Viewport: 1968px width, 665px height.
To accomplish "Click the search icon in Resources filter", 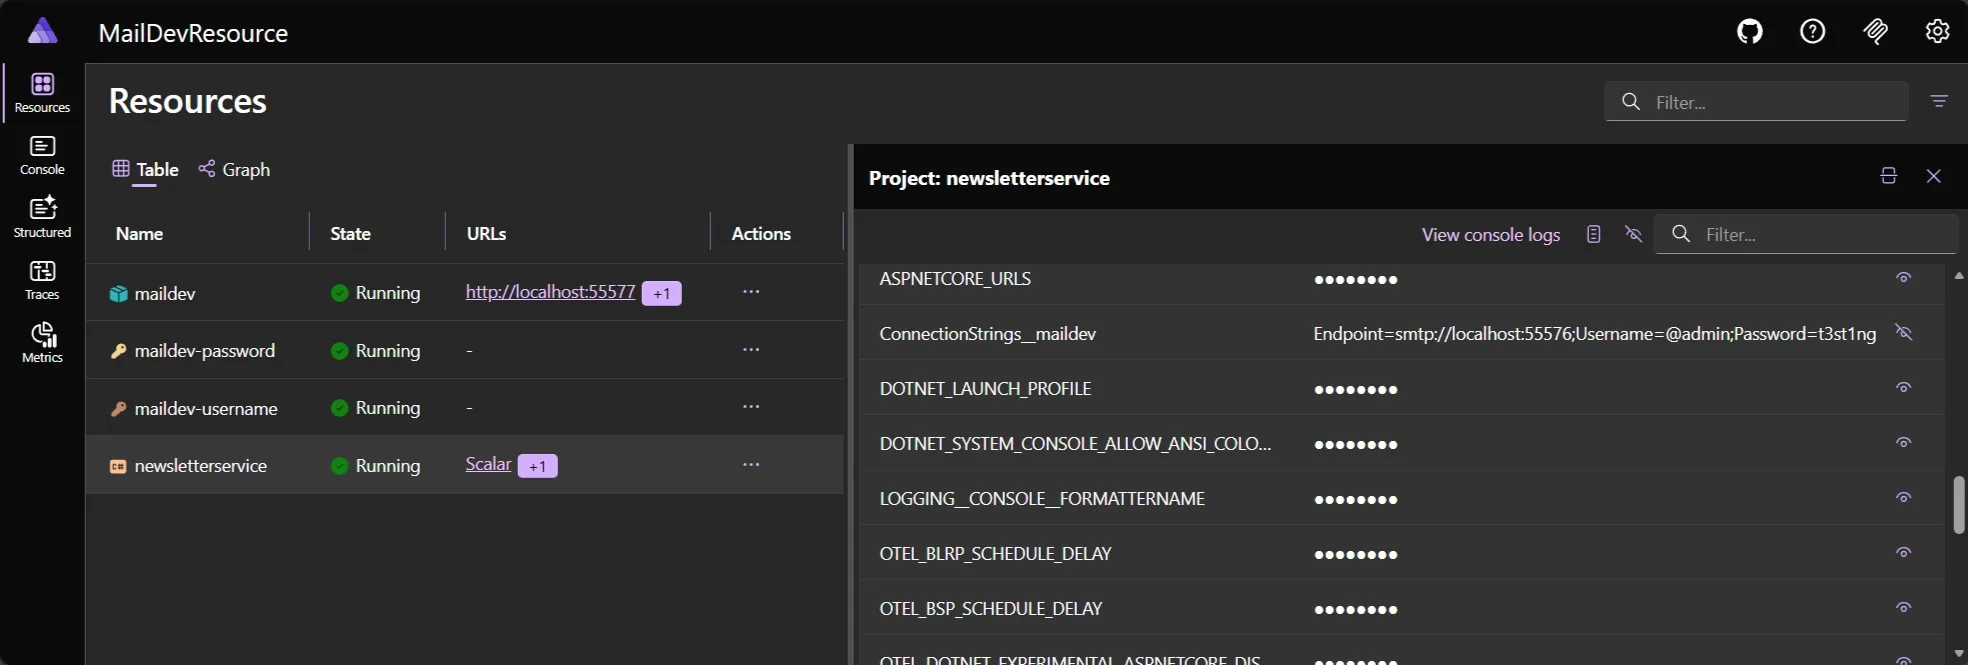I will [1631, 102].
